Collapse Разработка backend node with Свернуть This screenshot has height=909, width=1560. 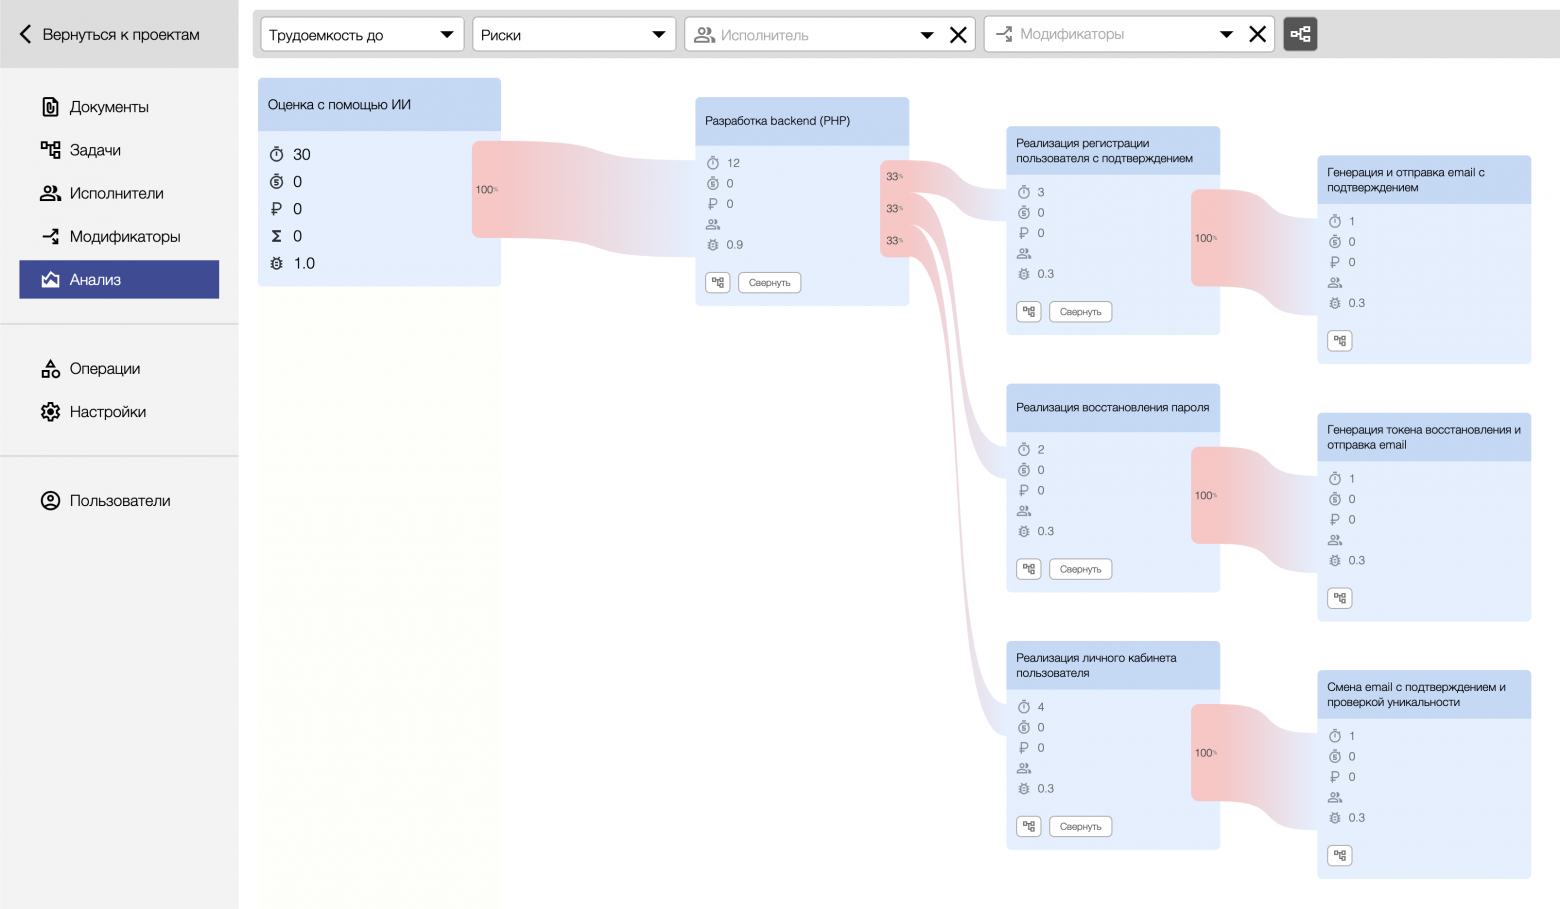(x=769, y=283)
